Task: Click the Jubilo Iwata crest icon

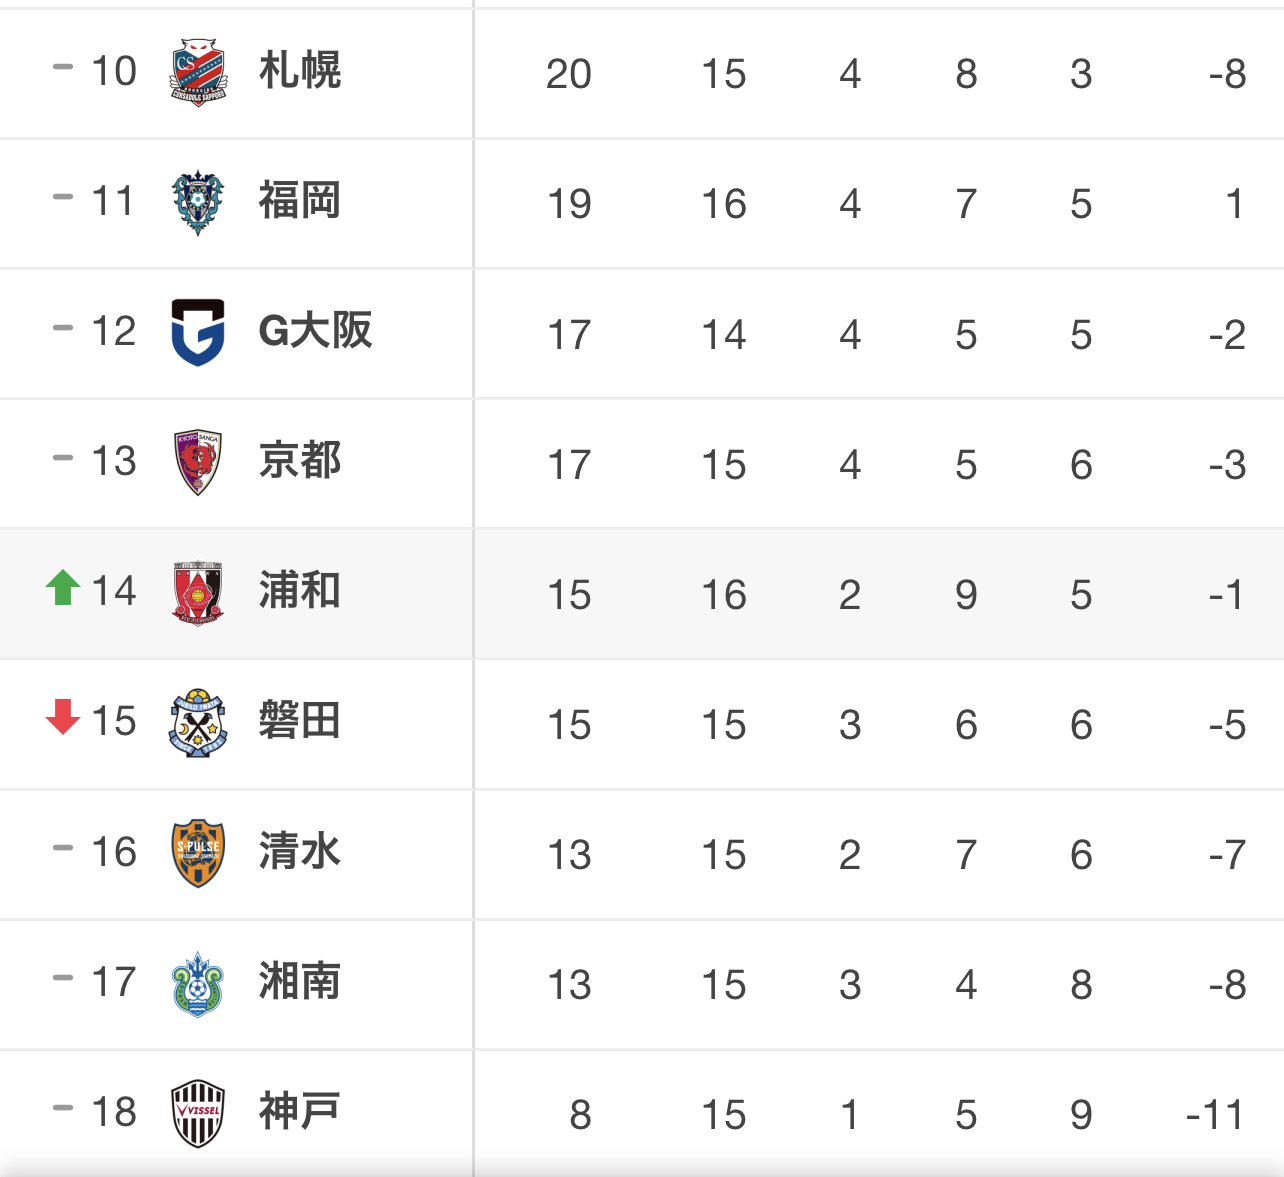Action: click(x=198, y=723)
